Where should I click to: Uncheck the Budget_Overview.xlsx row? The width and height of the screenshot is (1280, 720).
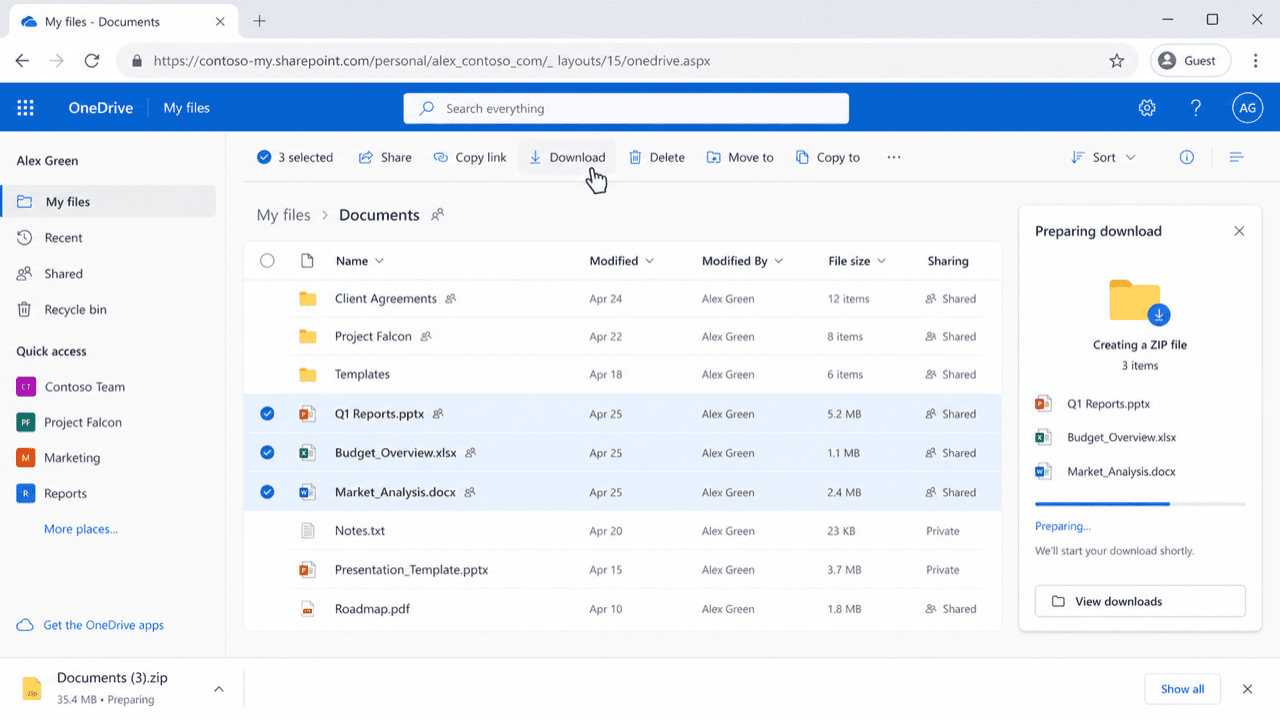267,452
